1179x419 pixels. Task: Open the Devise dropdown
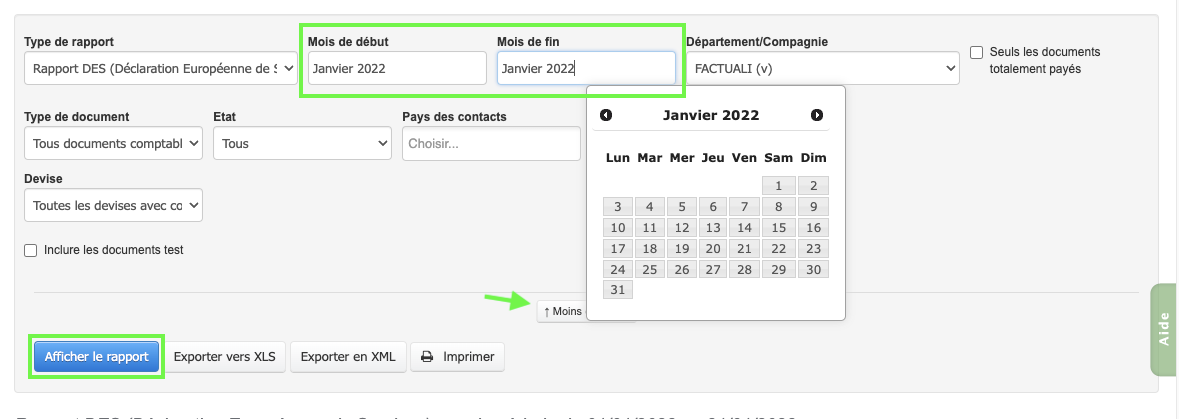(113, 206)
